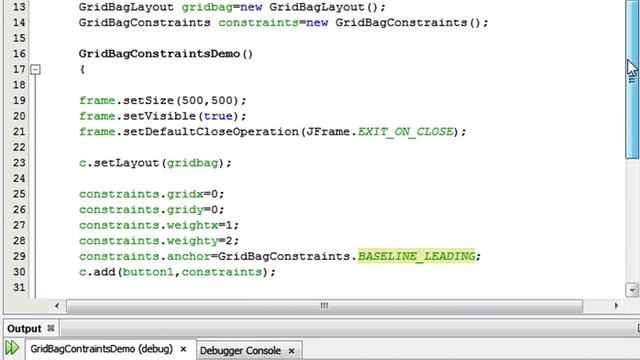Click line number 23 in the gutter
640x360 pixels.
[x=19, y=163]
